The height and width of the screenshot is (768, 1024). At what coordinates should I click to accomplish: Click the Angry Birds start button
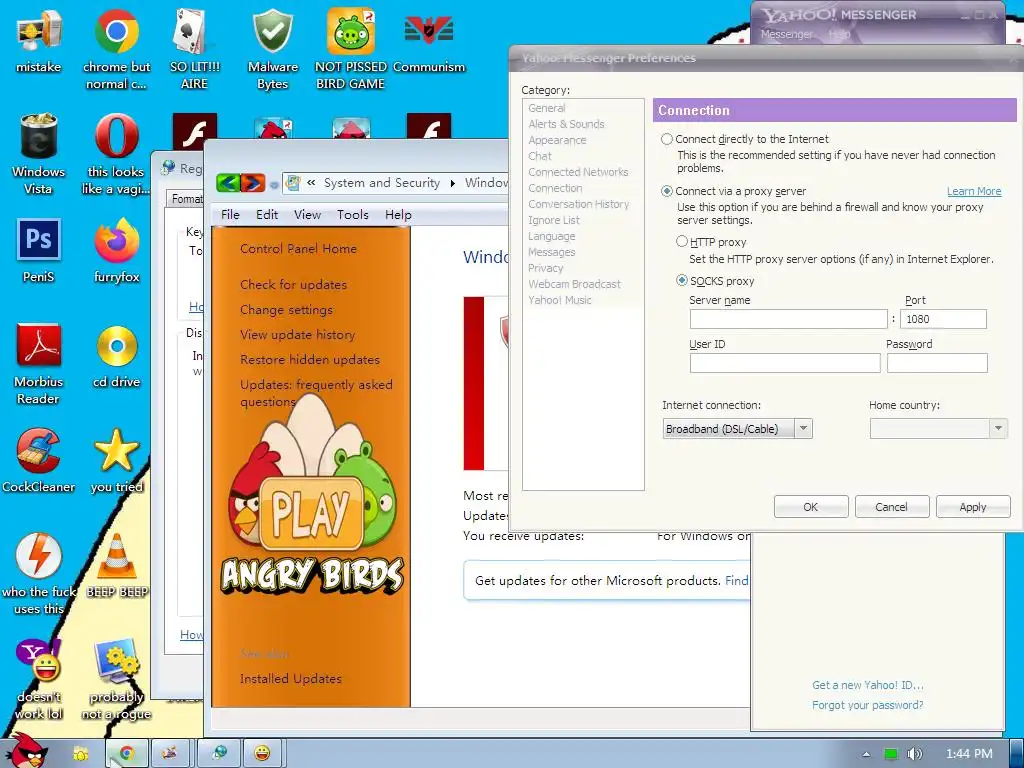point(27,751)
